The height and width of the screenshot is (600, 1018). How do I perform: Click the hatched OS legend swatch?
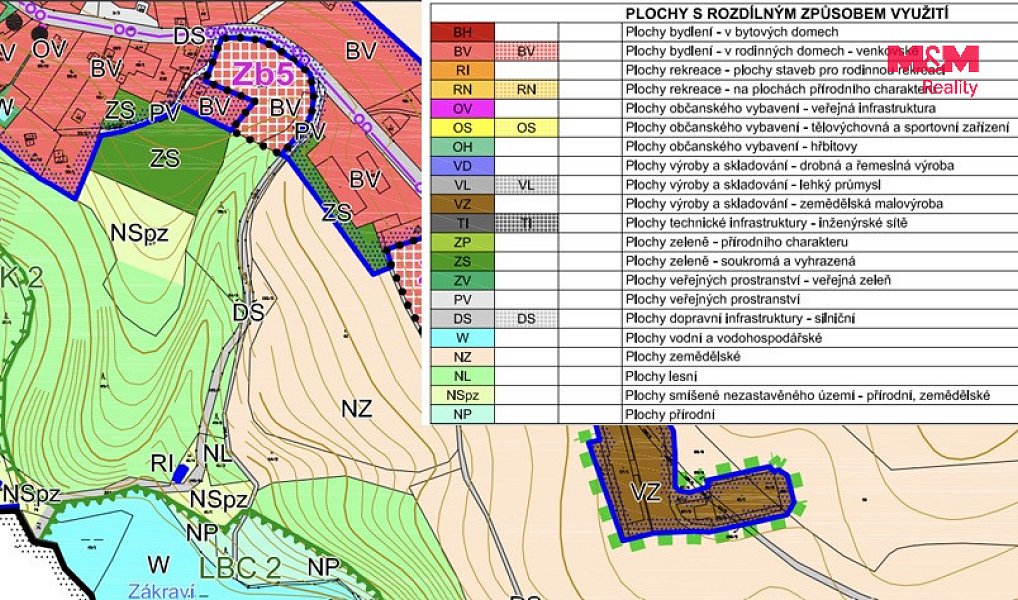pos(526,127)
